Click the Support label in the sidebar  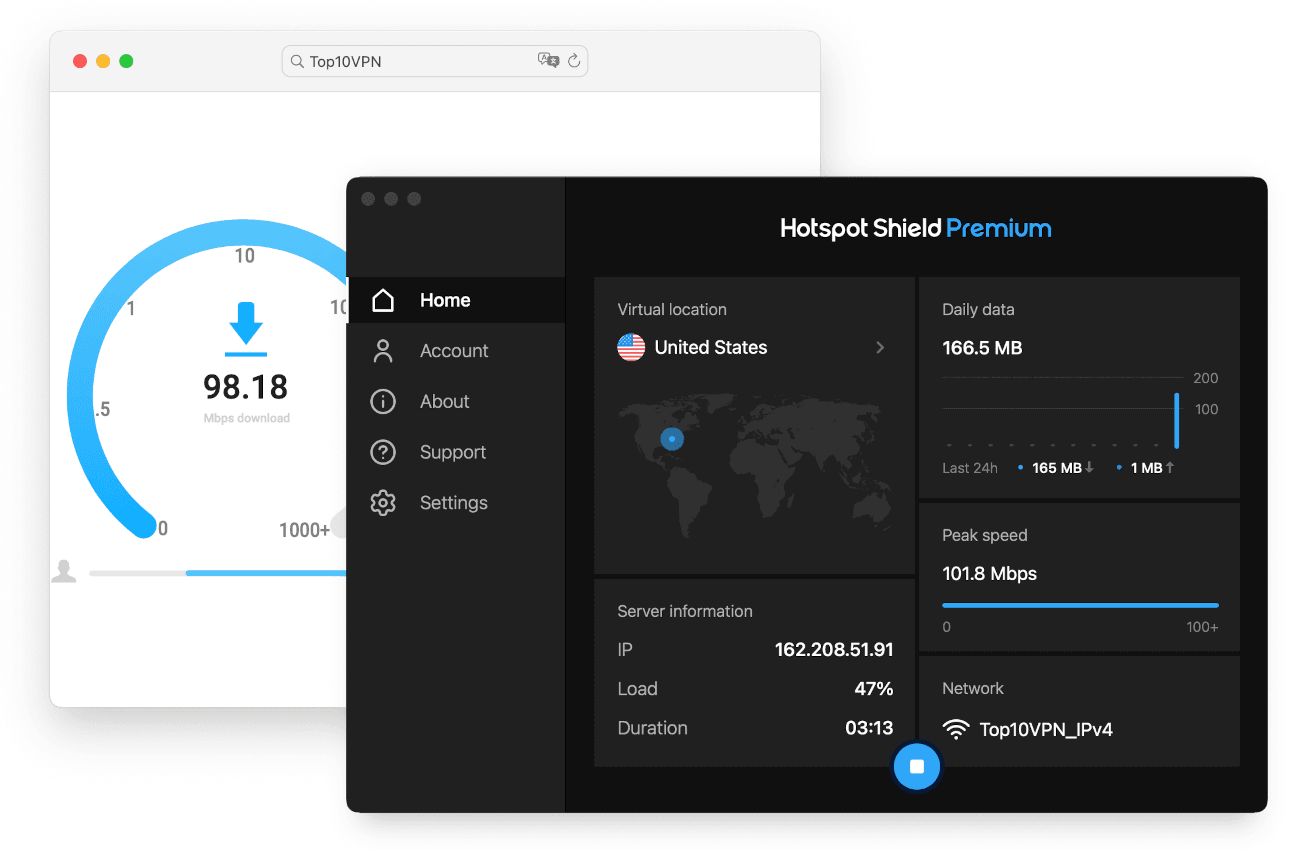[x=453, y=452]
